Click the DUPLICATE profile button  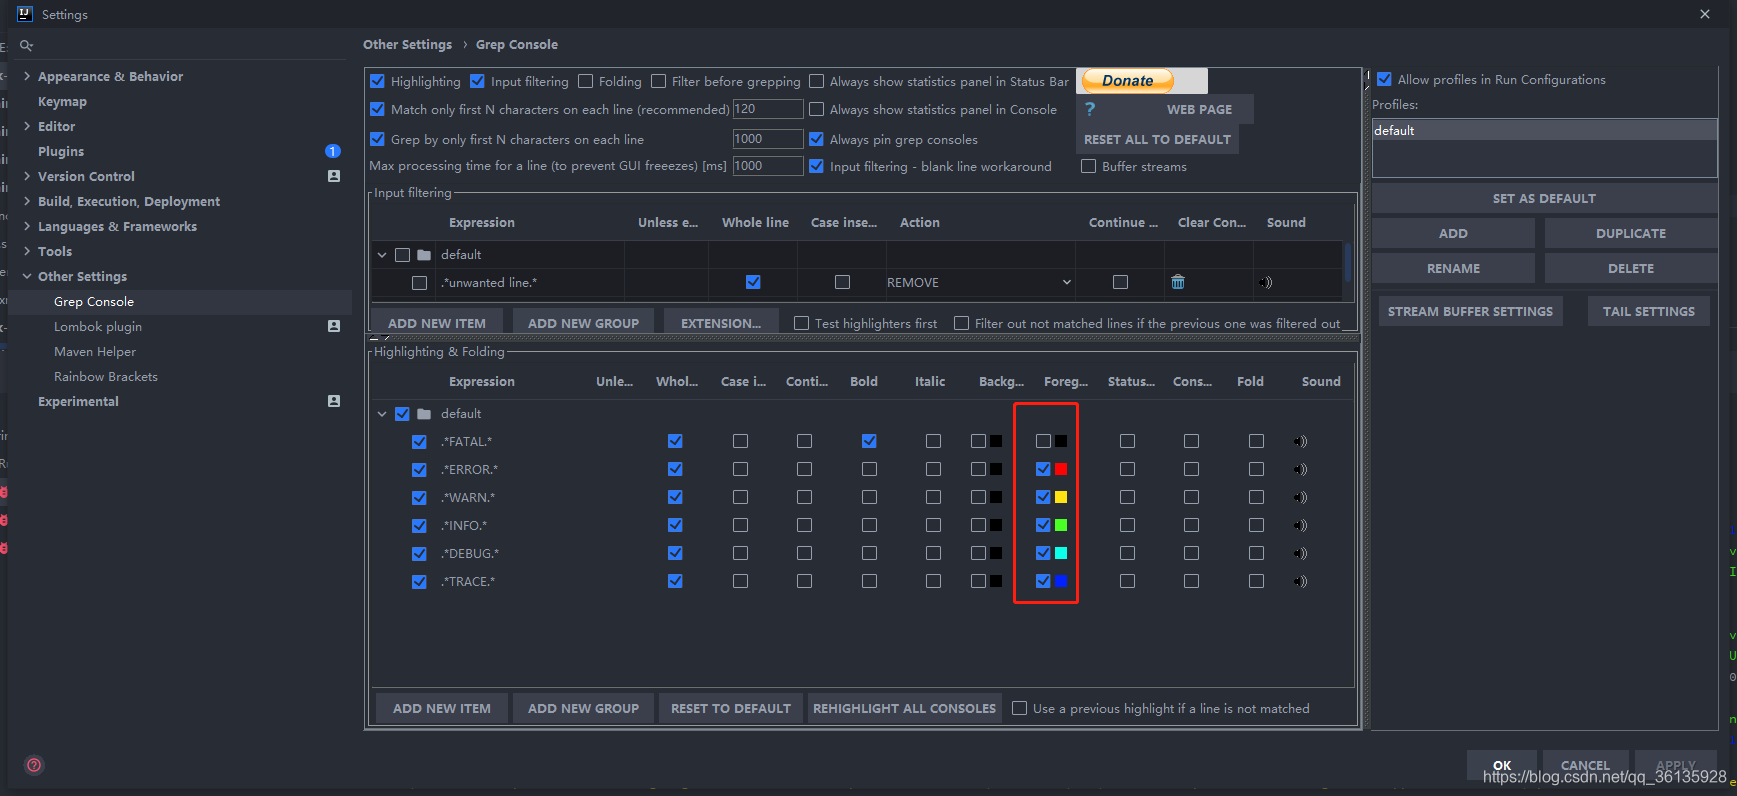[1631, 233]
